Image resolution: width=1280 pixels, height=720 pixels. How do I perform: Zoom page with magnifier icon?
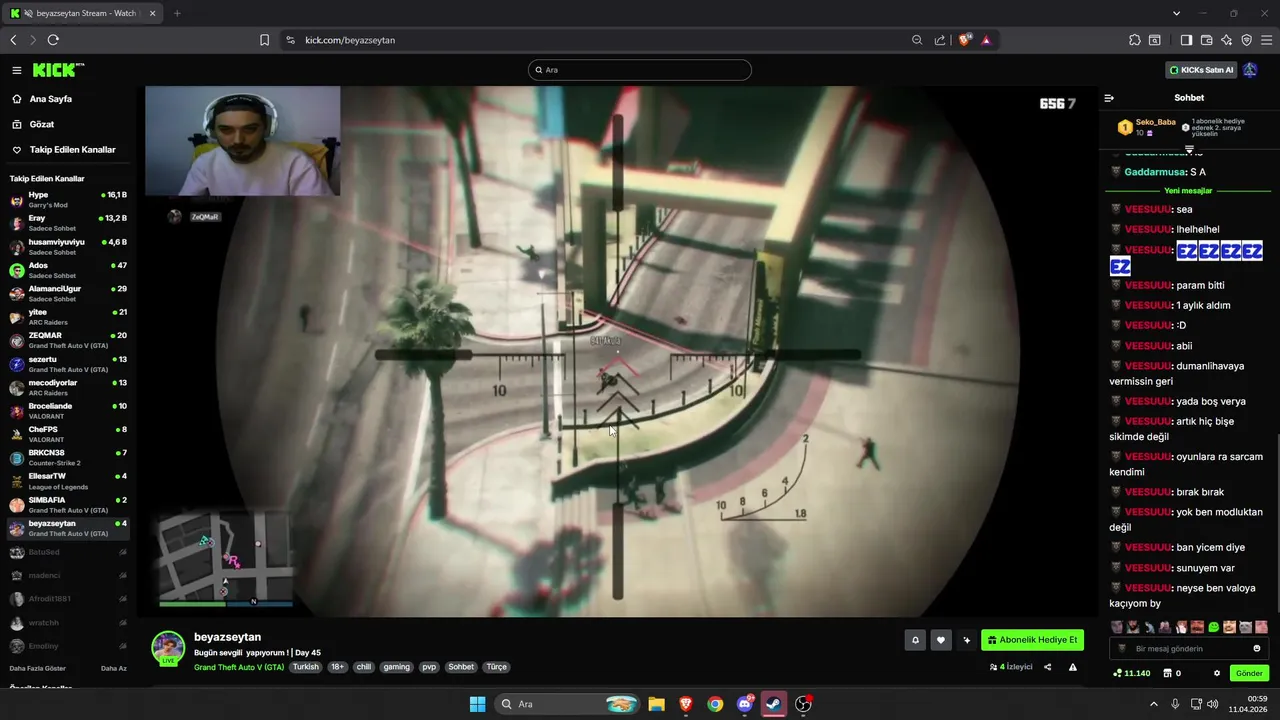click(x=917, y=40)
